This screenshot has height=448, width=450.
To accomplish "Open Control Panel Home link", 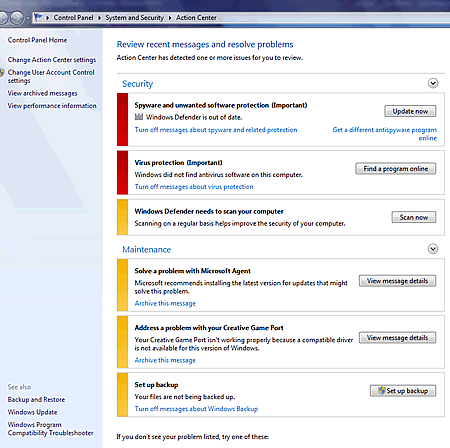I will pyautogui.click(x=37, y=40).
